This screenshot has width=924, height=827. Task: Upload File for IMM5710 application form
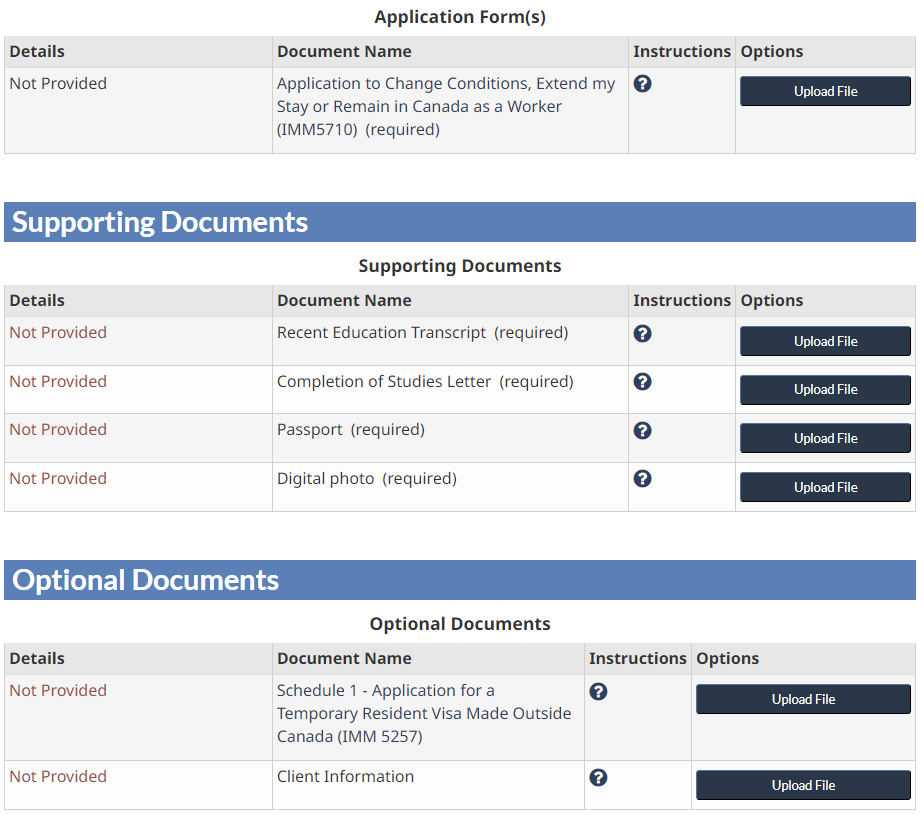pos(825,91)
